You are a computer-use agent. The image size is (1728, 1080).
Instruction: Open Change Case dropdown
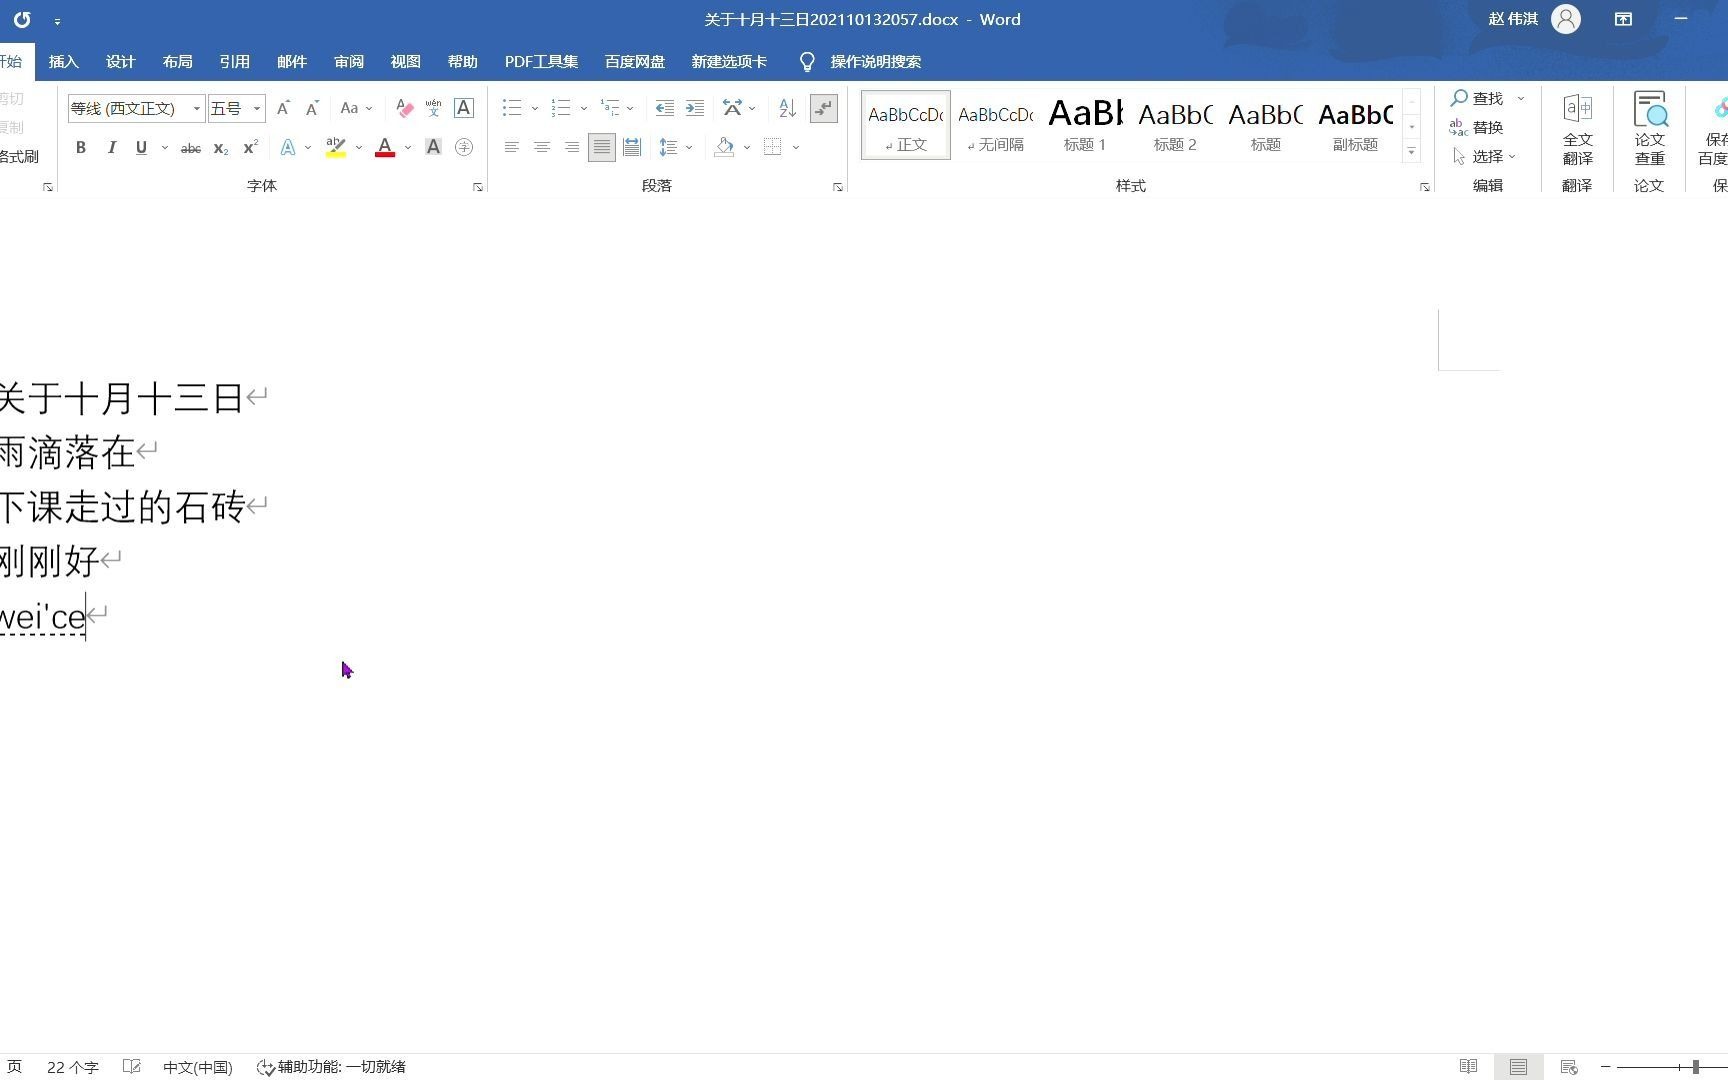pos(356,108)
